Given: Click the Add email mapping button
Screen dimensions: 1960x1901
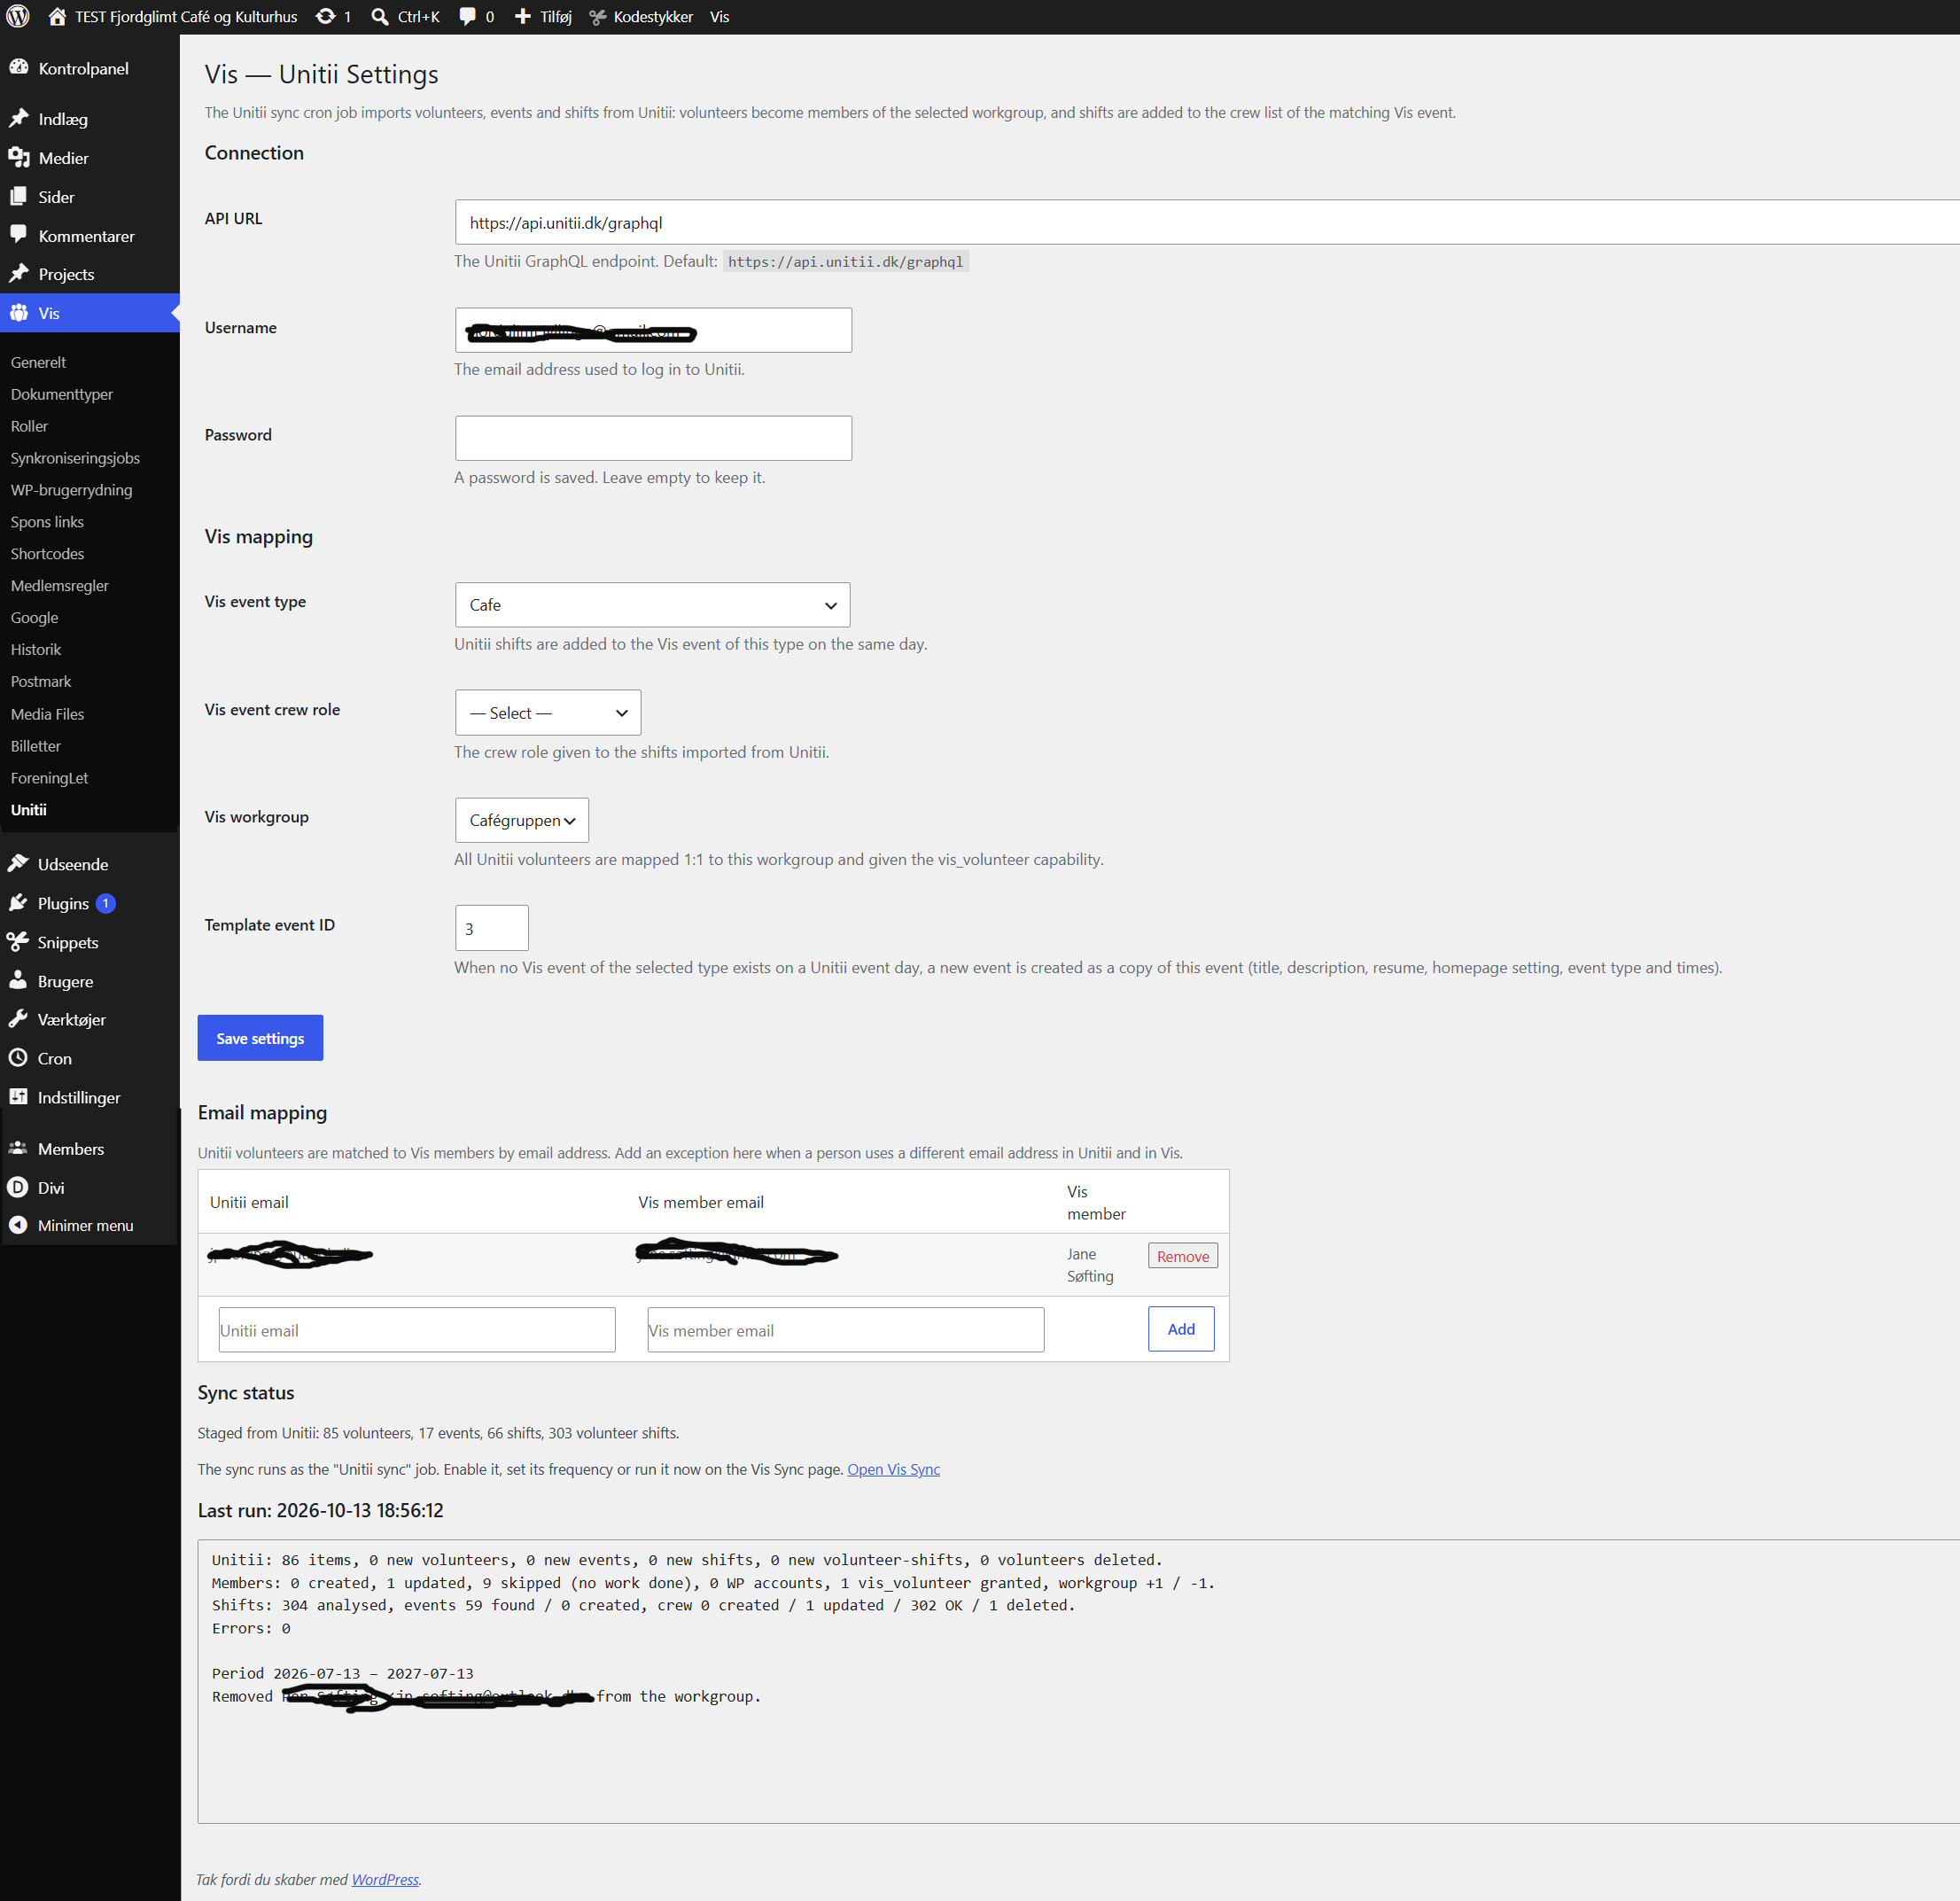Looking at the screenshot, I should point(1181,1329).
